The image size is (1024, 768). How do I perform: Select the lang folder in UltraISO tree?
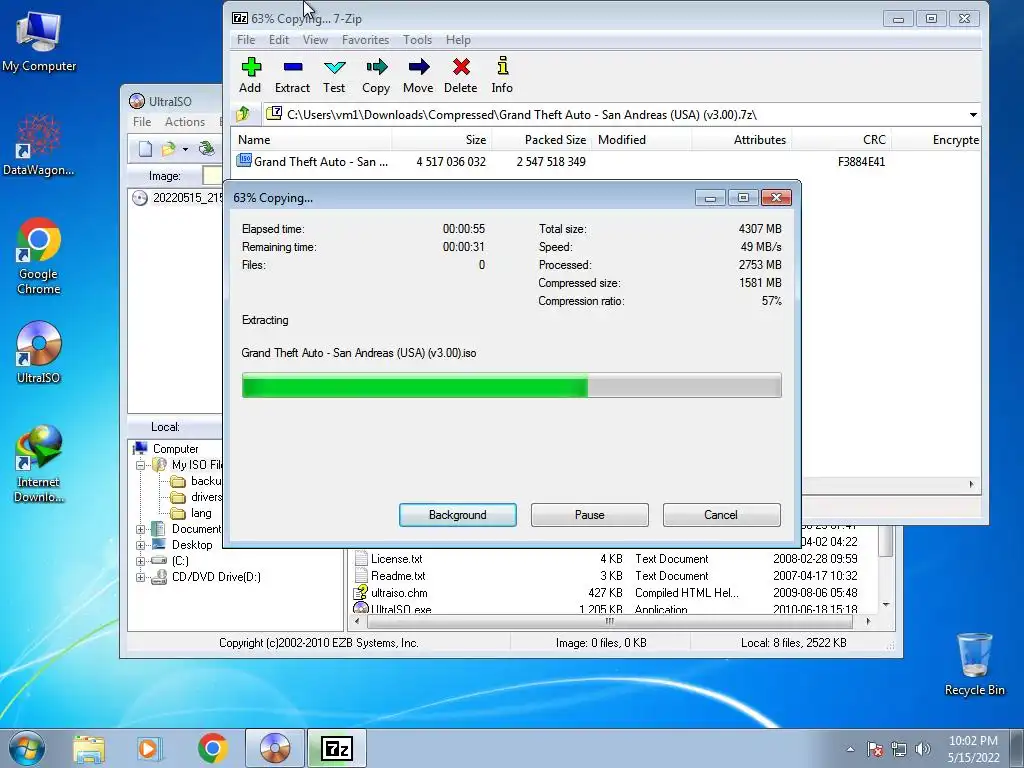pos(191,513)
